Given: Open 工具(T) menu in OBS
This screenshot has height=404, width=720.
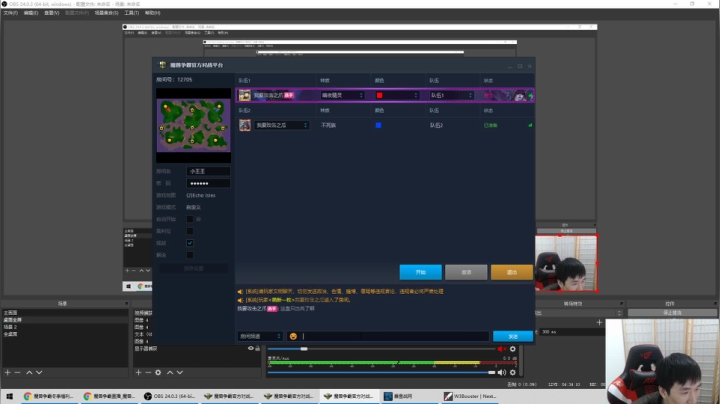Looking at the screenshot, I should [x=131, y=13].
